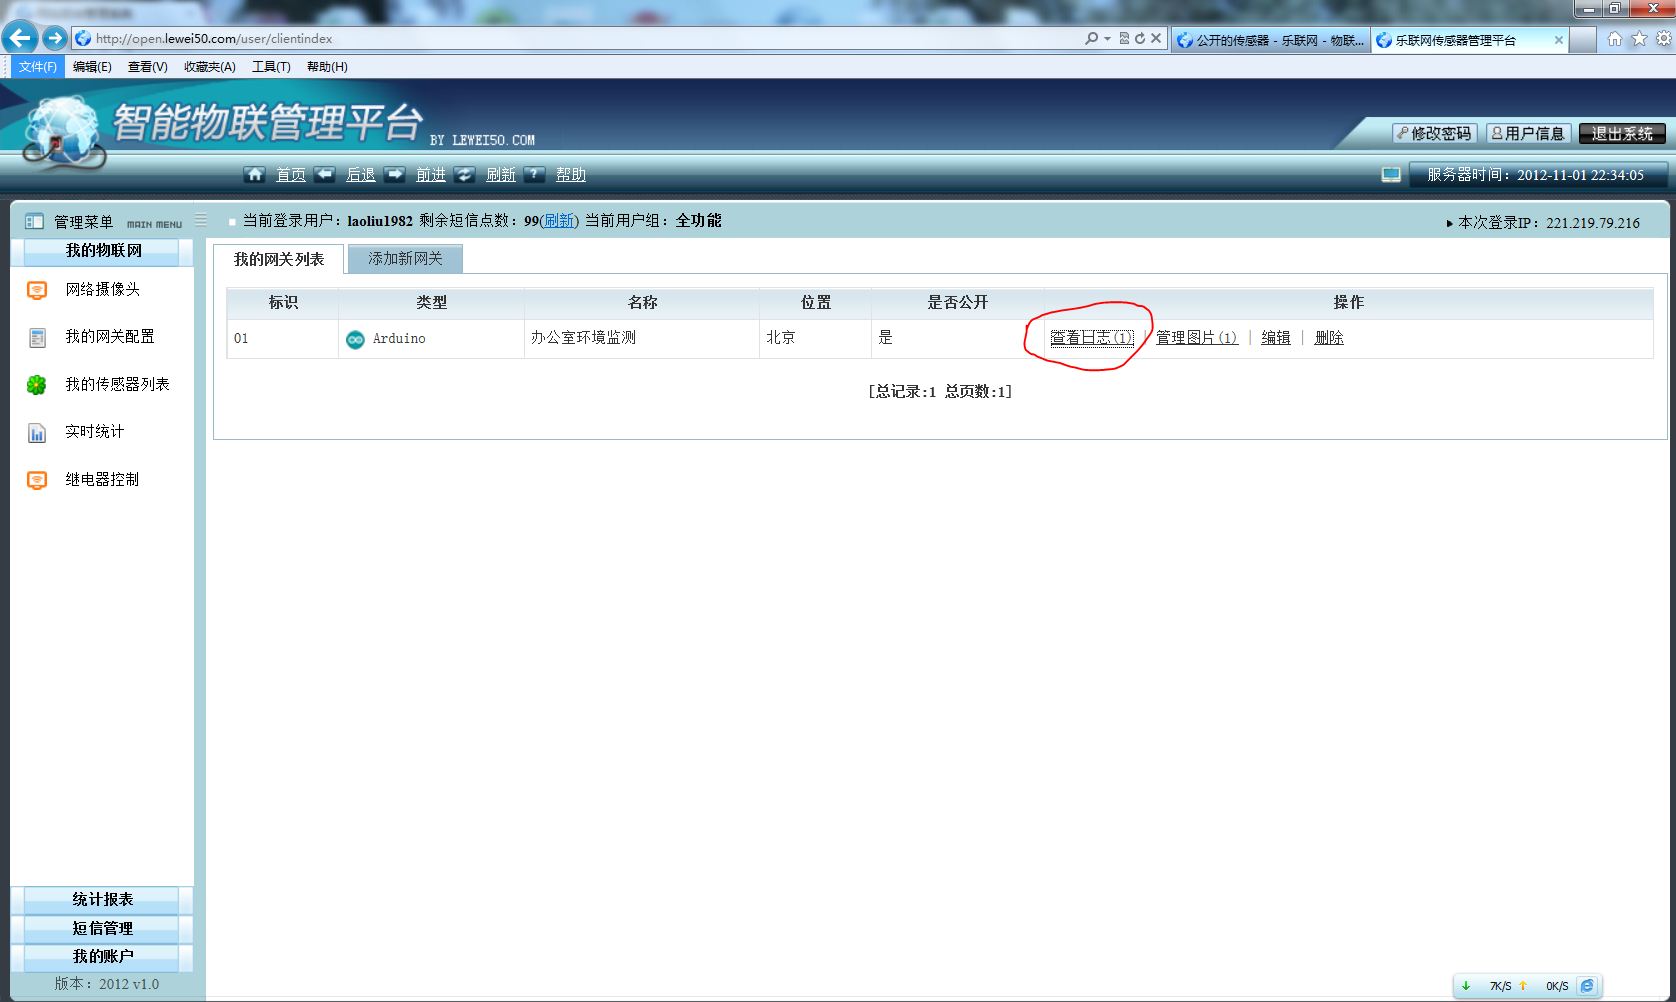This screenshot has height=1002, width=1676.
Task: Click the 继电器控制 sidebar icon
Action: point(37,480)
